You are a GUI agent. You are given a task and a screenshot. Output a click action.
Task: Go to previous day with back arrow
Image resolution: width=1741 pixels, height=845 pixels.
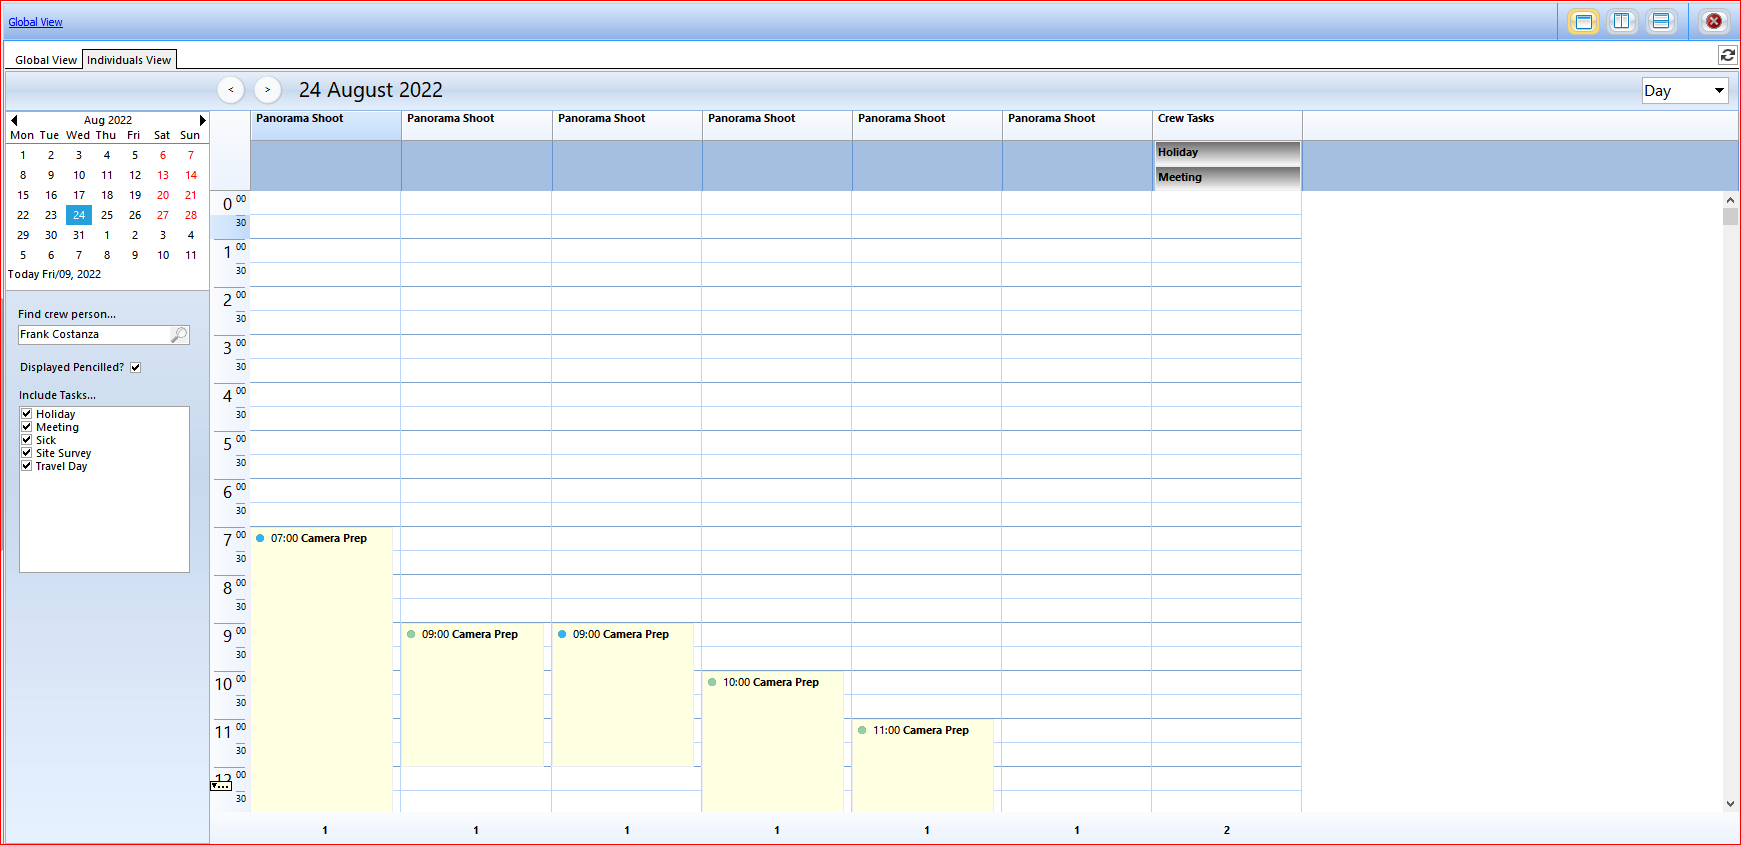[x=231, y=90]
